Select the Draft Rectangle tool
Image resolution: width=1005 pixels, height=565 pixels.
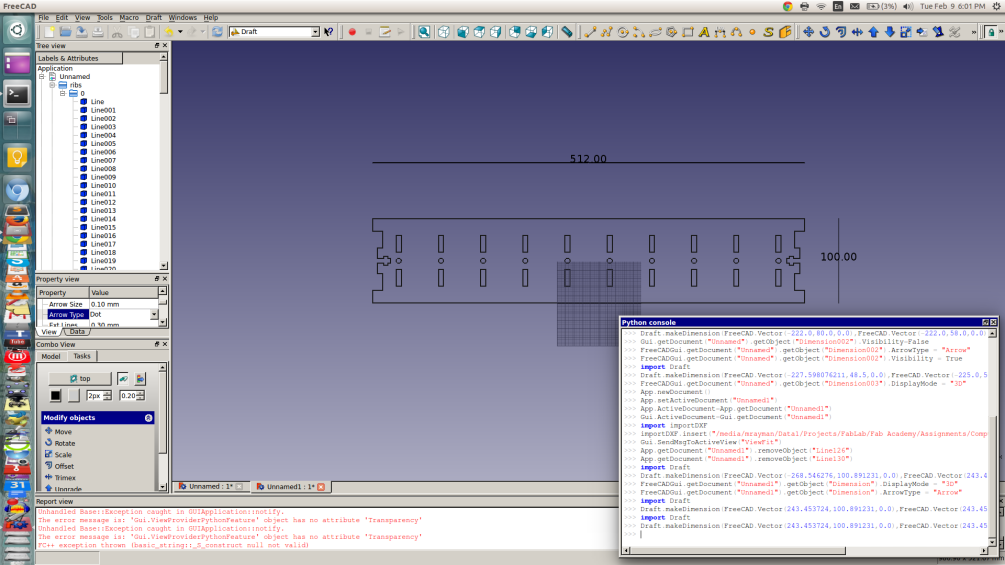pyautogui.click(x=688, y=32)
